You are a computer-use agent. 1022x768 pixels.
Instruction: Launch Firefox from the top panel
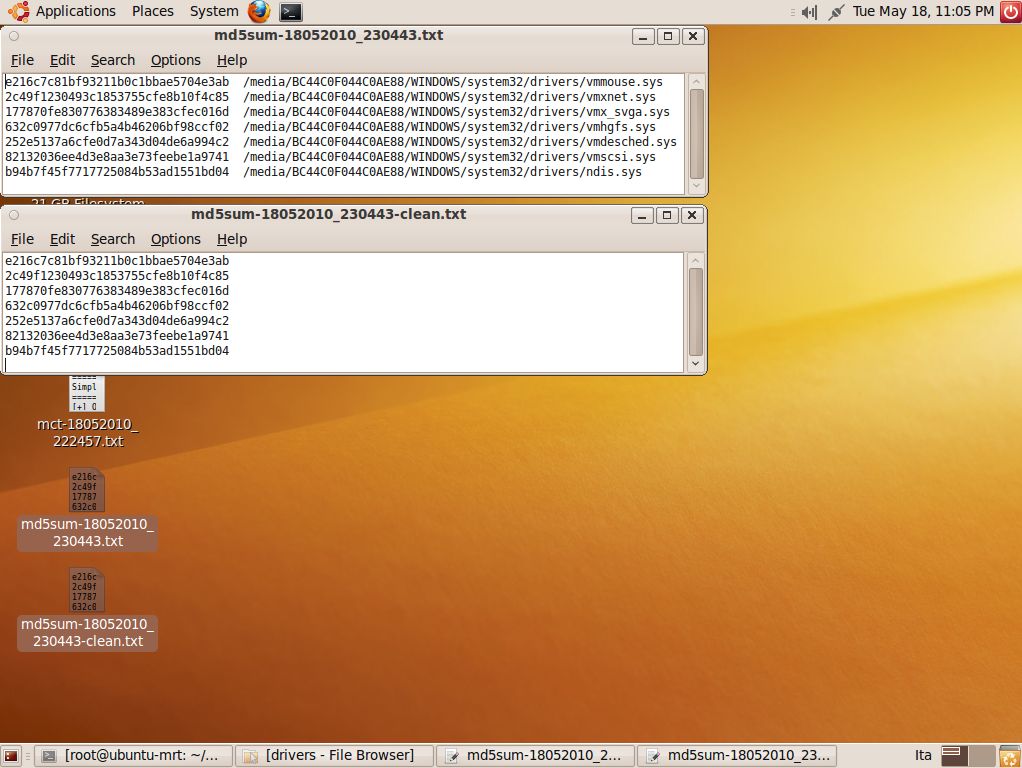coord(259,11)
